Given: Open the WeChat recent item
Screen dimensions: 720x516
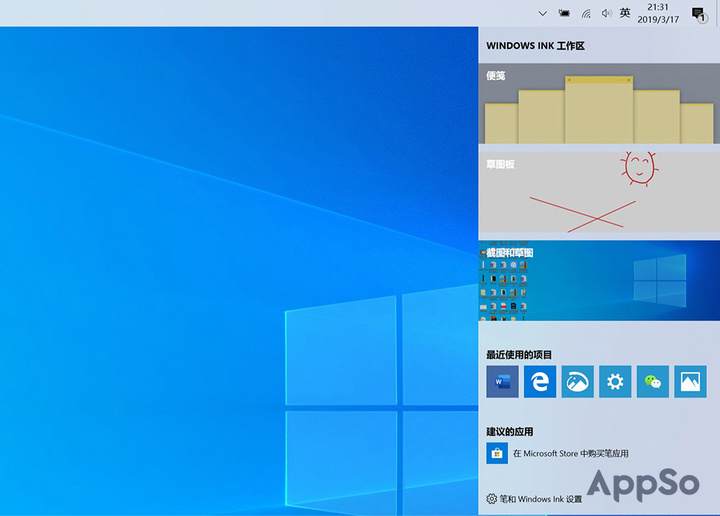Looking at the screenshot, I should [x=653, y=381].
